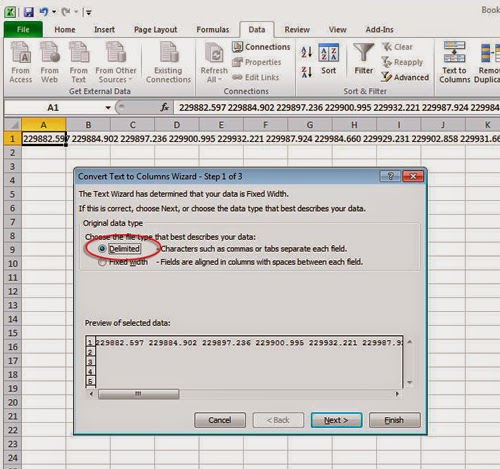
Task: Click Remove Duplicates in the ribbon
Action: pyautogui.click(x=487, y=62)
